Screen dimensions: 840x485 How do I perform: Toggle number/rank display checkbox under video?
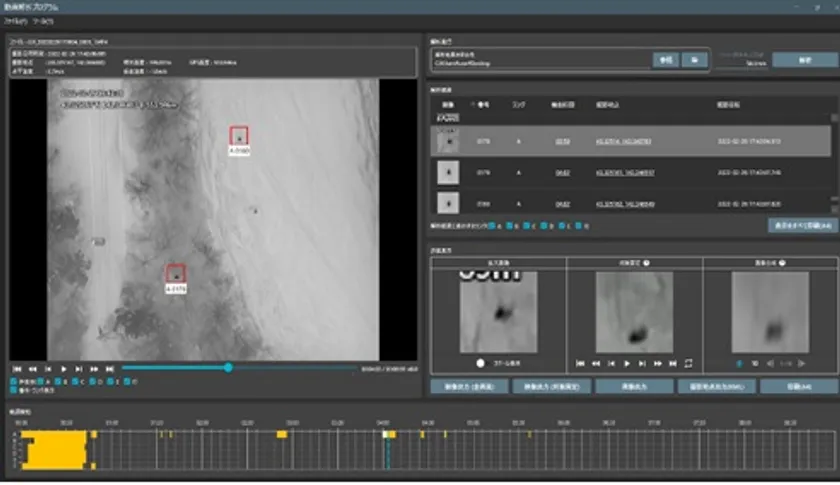[13, 389]
